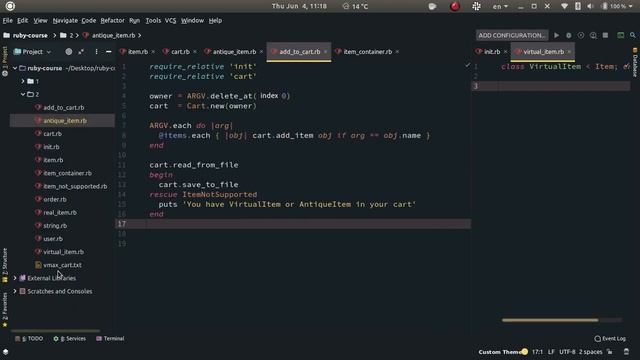Click the weather indicator showing 14 °C
The height and width of the screenshot is (360, 640).
(x=356, y=6)
